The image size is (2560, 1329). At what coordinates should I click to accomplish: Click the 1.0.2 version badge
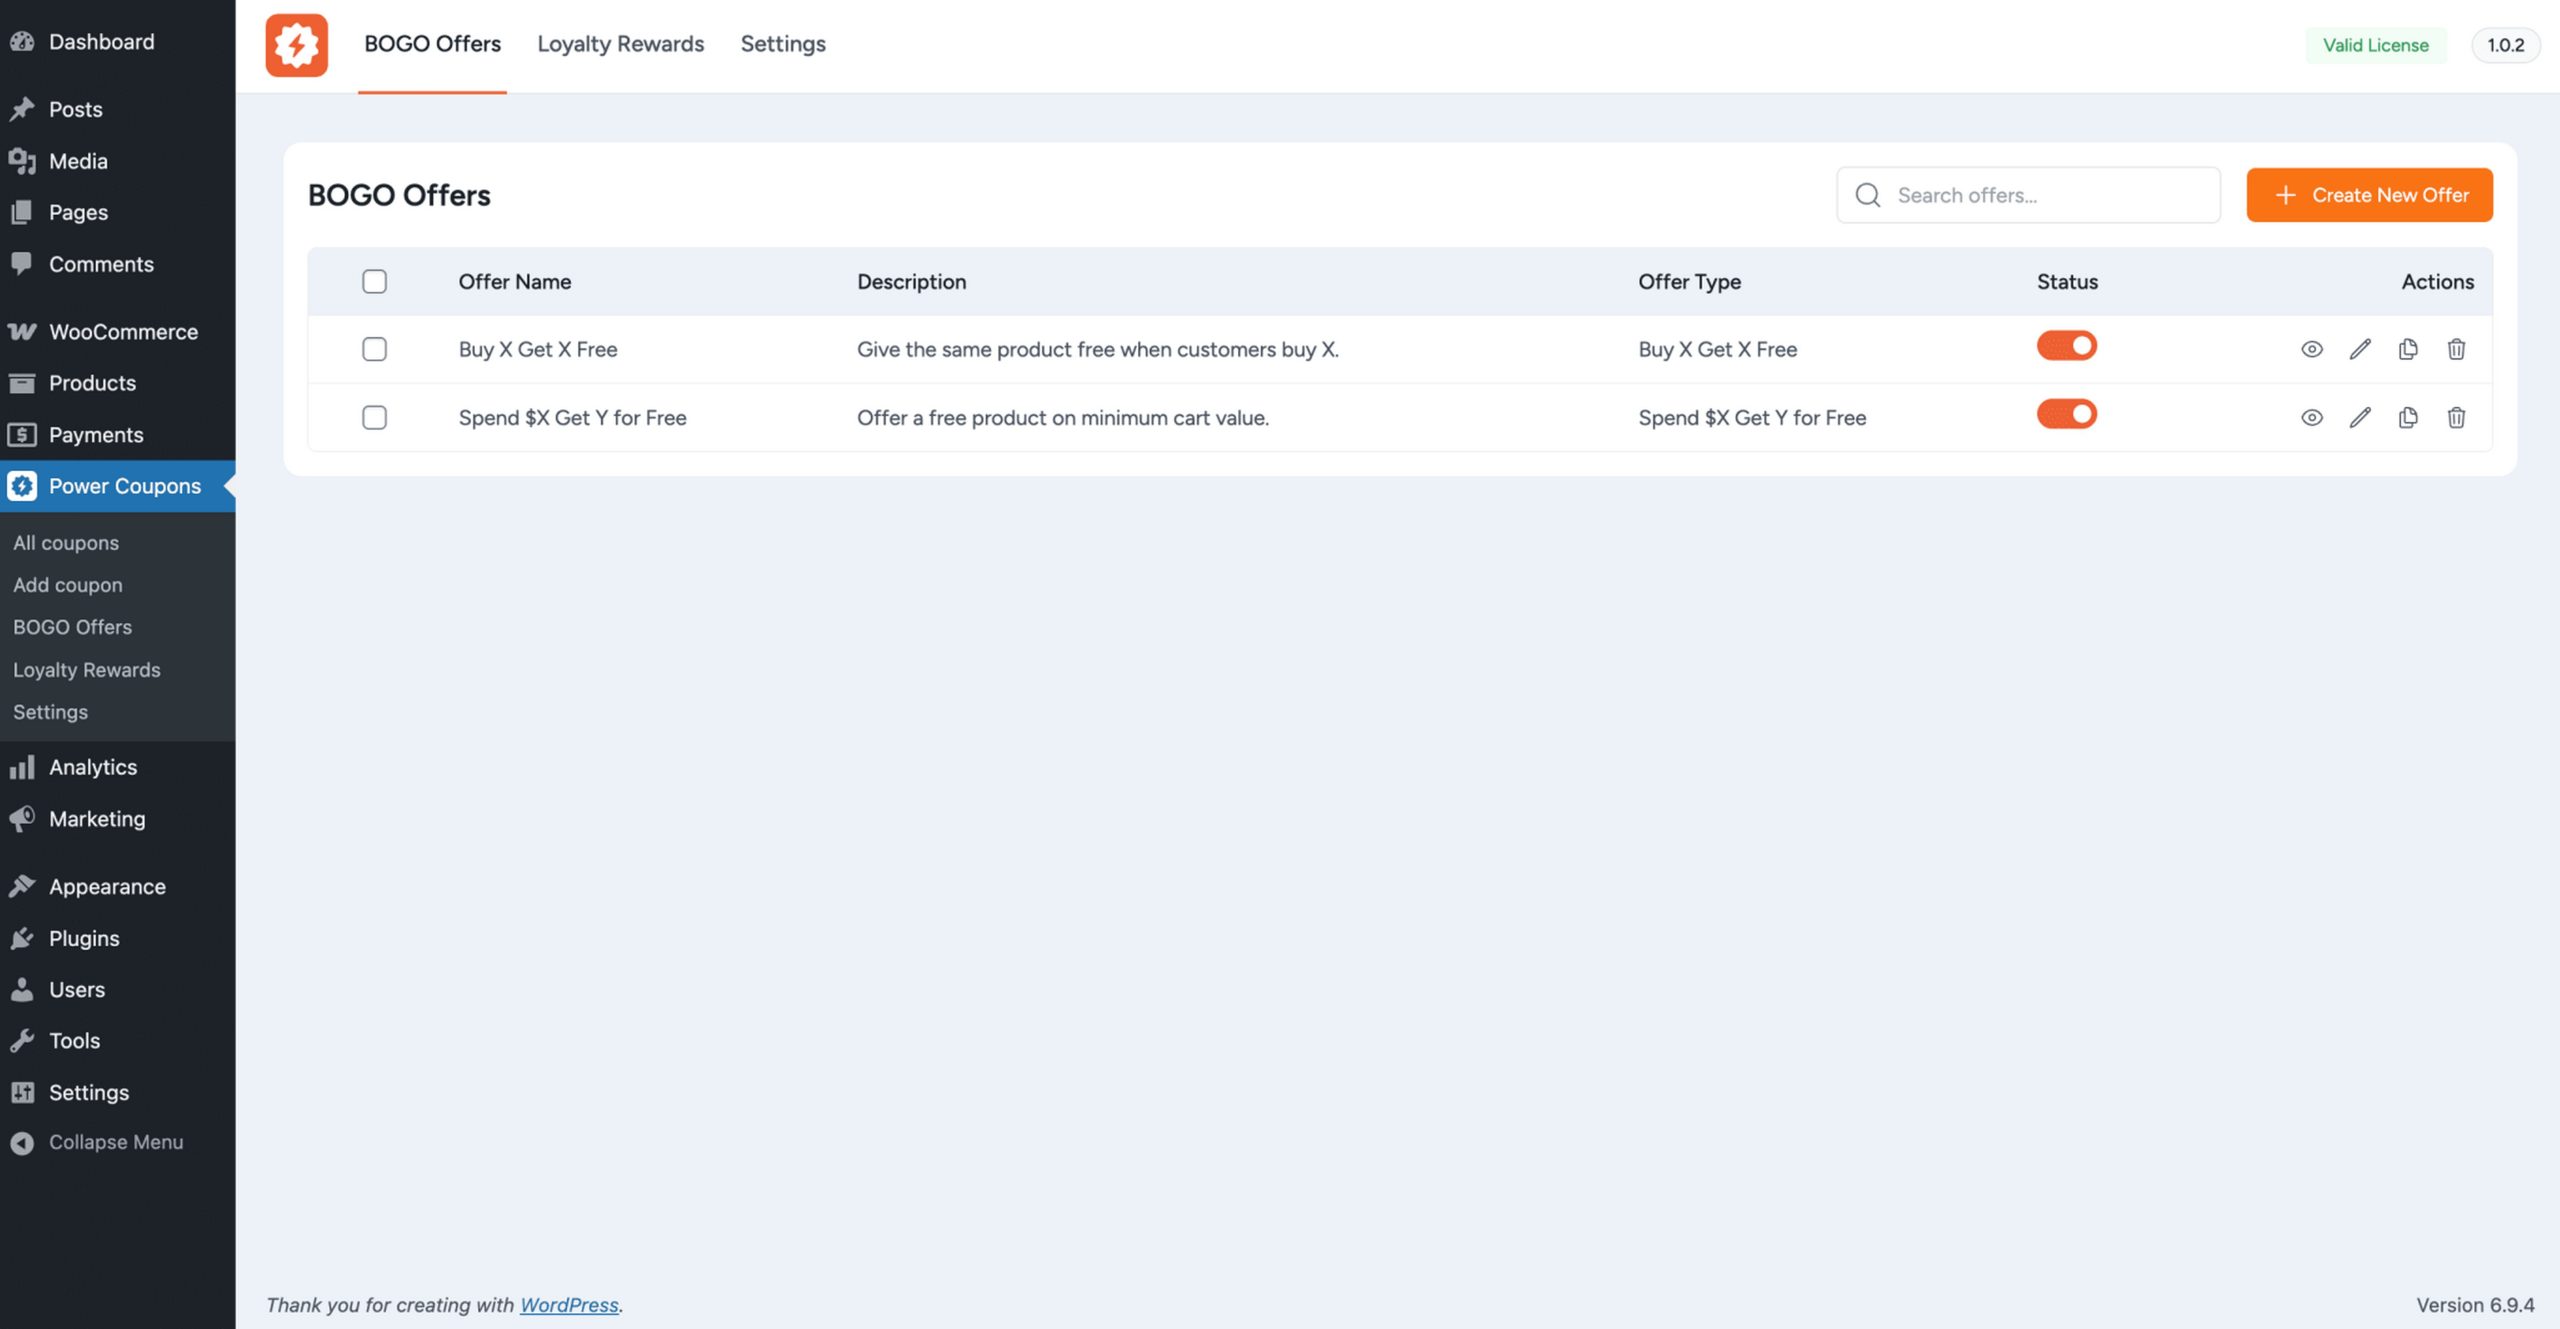2505,45
